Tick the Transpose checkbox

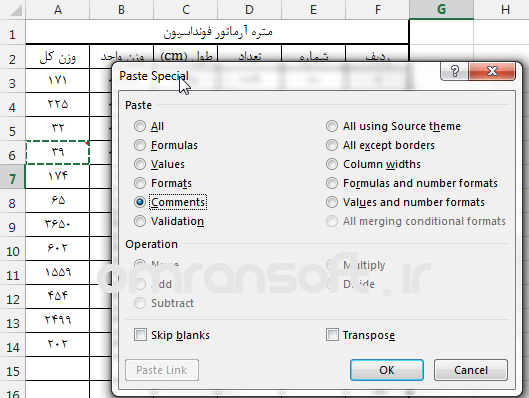(332, 335)
